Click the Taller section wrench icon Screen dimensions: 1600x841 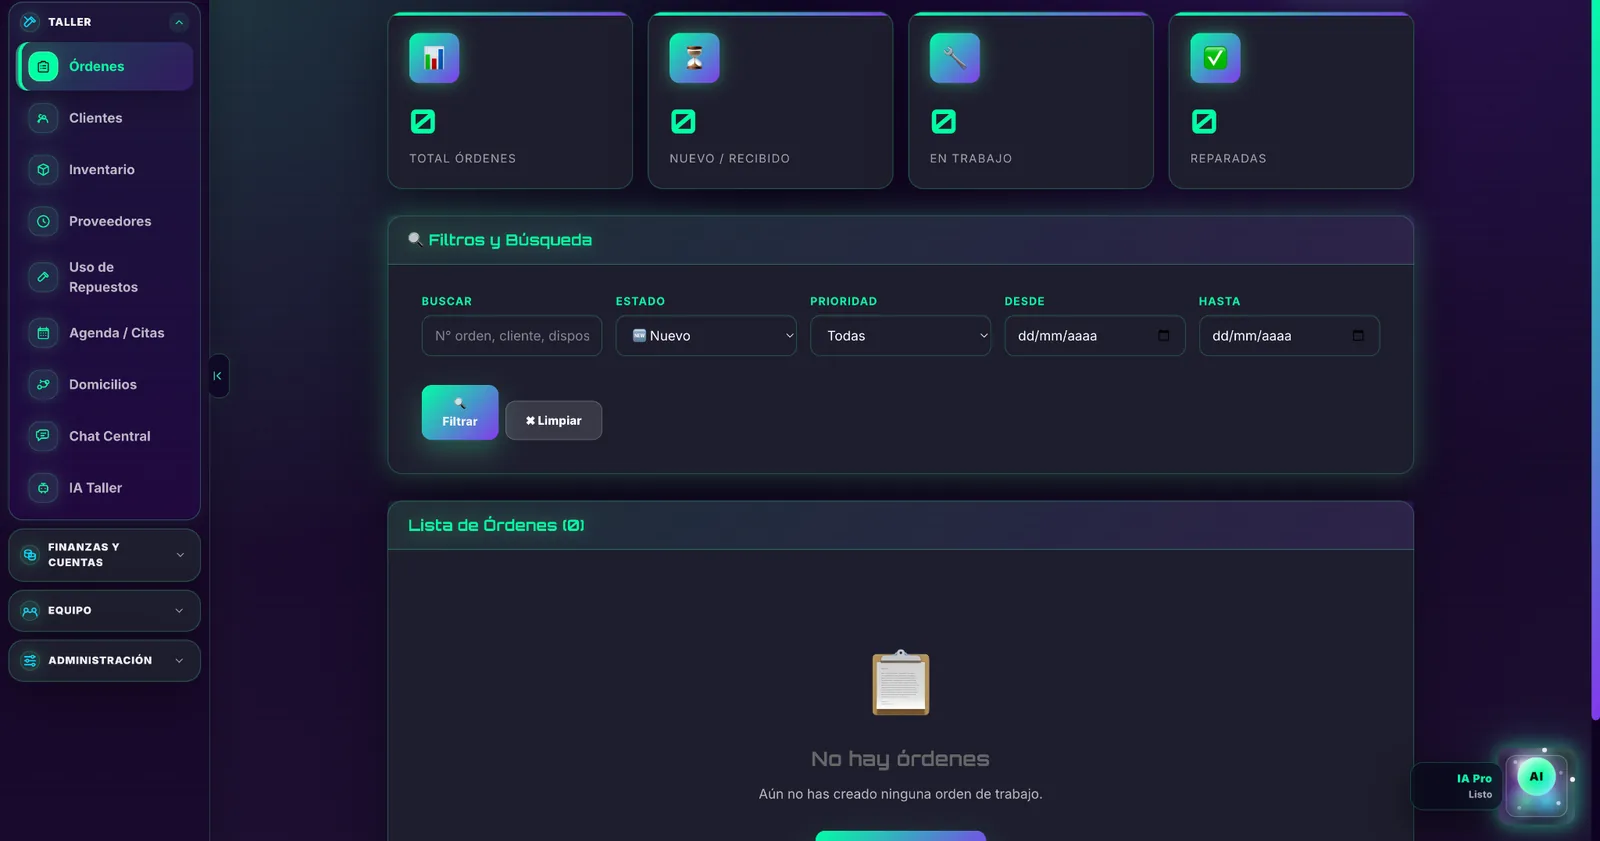[30, 22]
